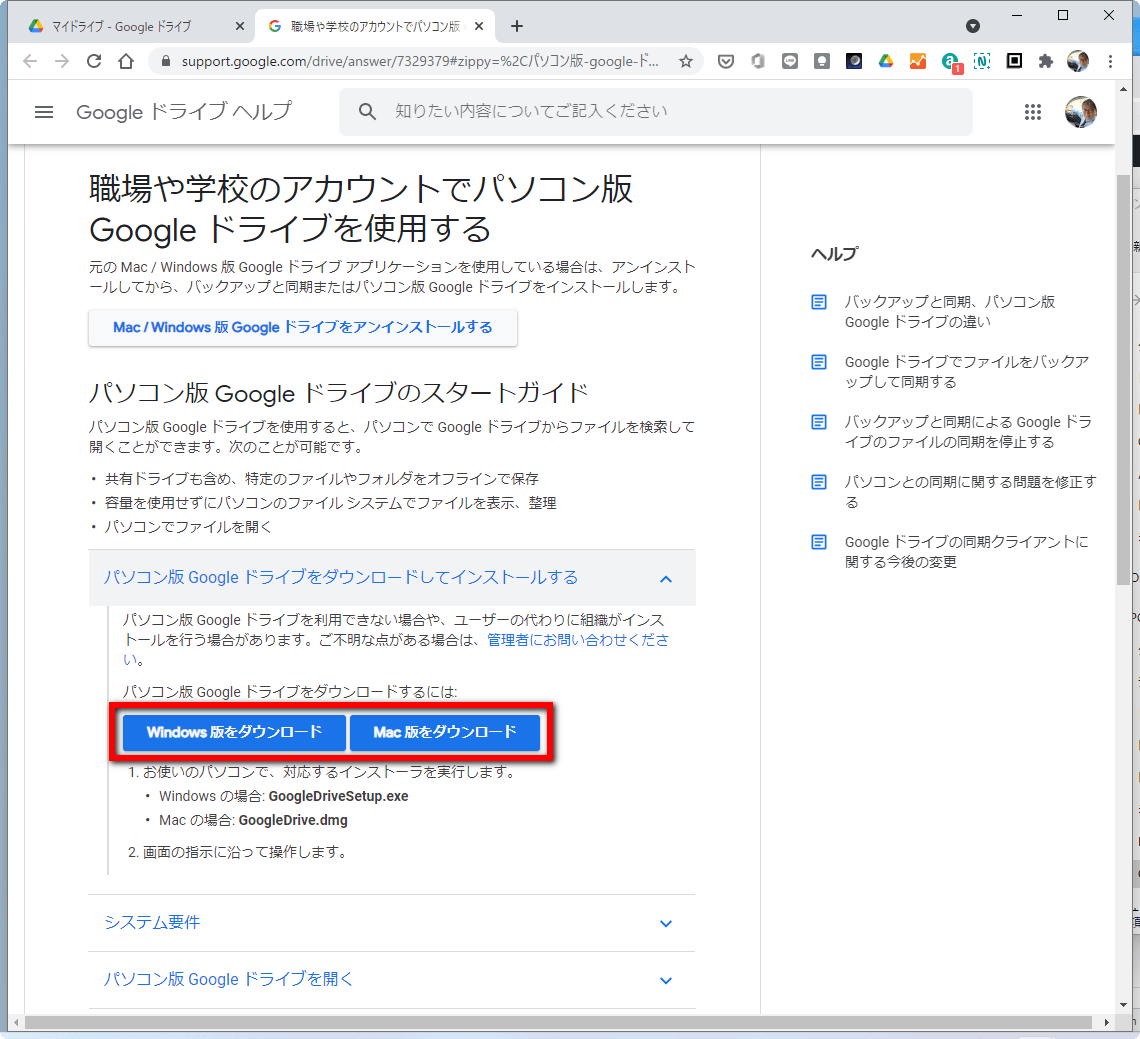
Task: Click the light bulb extension icon
Action: (822, 61)
